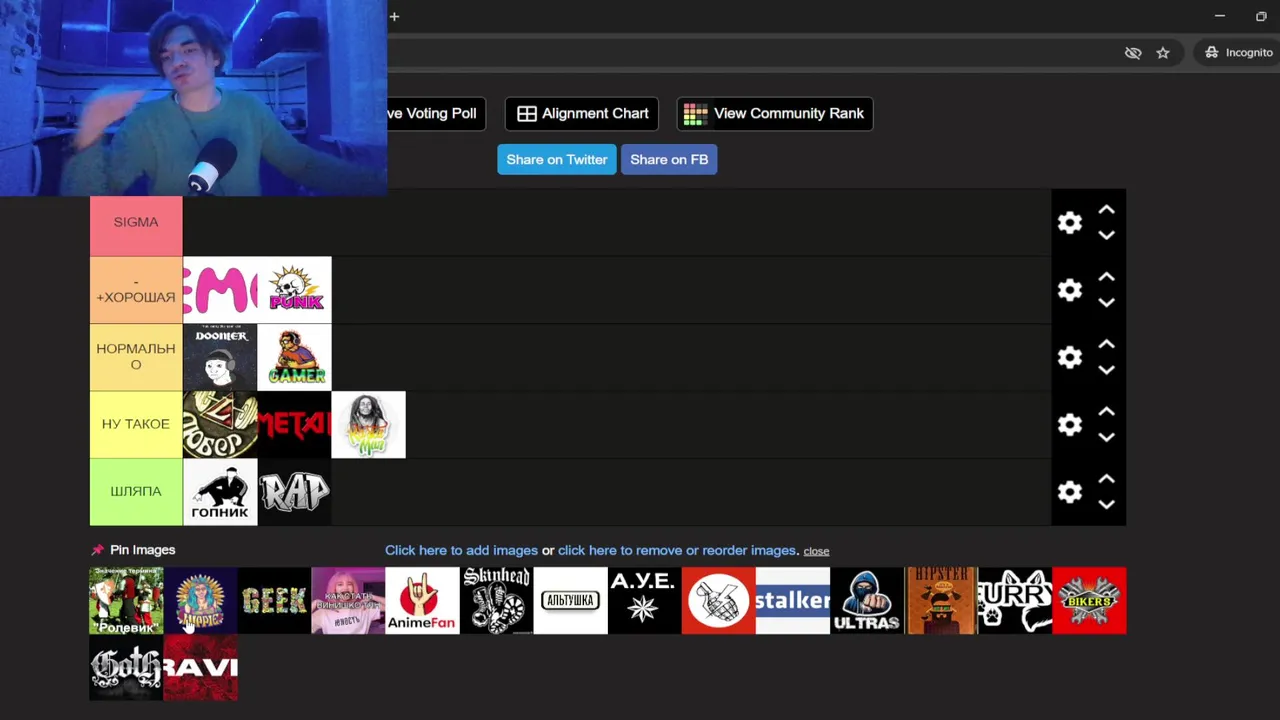Select the НОРМАЛЬНО tier label
The width and height of the screenshot is (1280, 720).
point(136,357)
